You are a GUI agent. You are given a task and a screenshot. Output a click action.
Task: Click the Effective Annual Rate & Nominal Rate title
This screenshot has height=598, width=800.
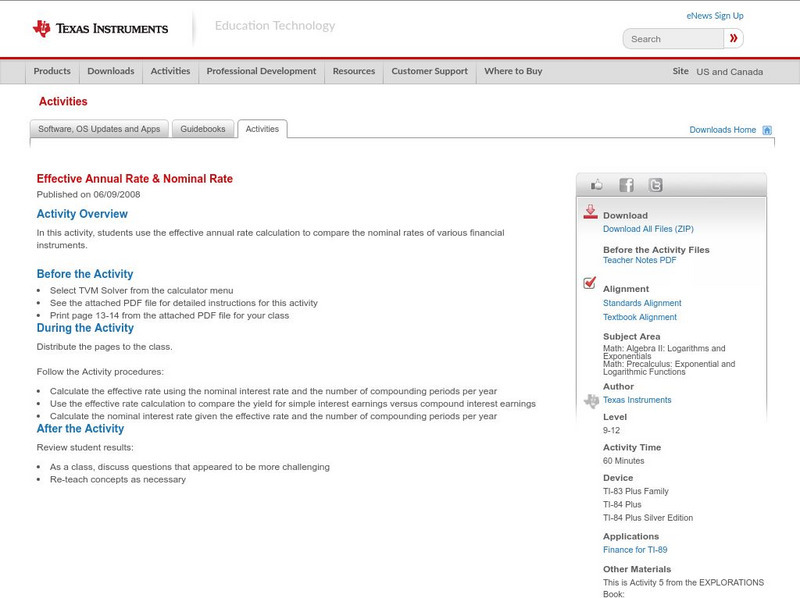coord(135,179)
